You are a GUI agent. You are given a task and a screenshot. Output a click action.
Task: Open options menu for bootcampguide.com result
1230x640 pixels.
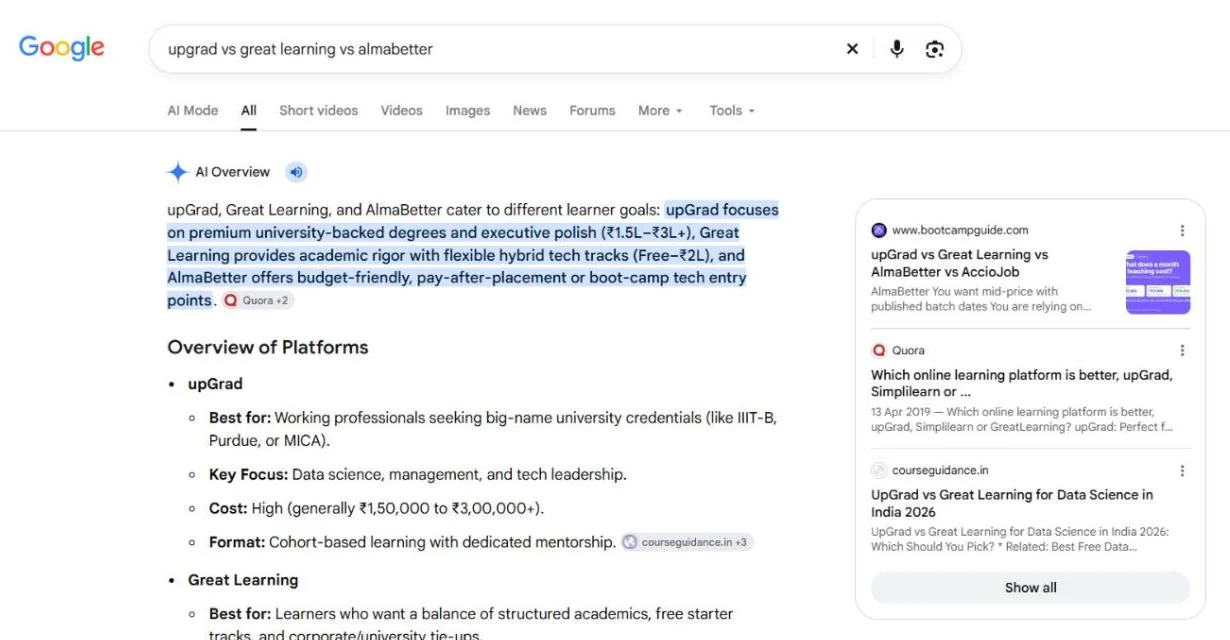(x=1182, y=230)
